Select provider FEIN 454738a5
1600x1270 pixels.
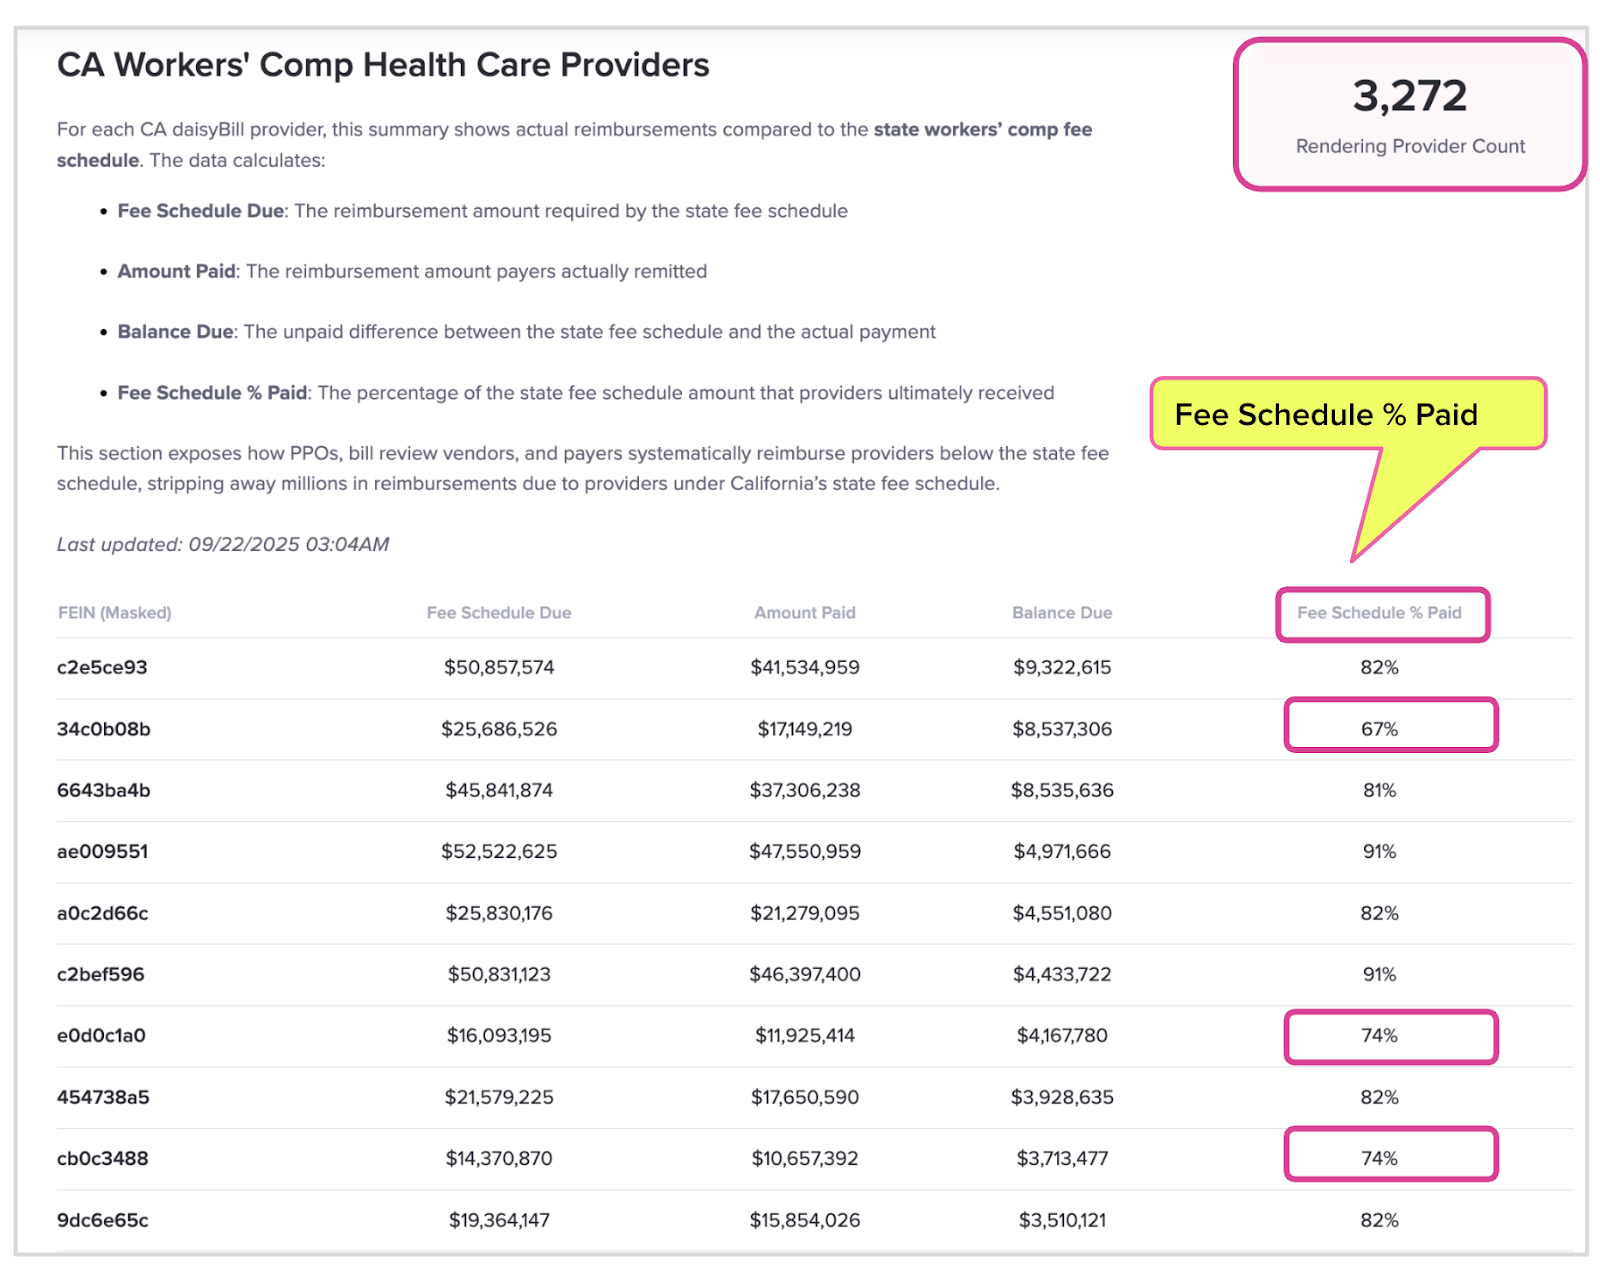coord(103,1097)
